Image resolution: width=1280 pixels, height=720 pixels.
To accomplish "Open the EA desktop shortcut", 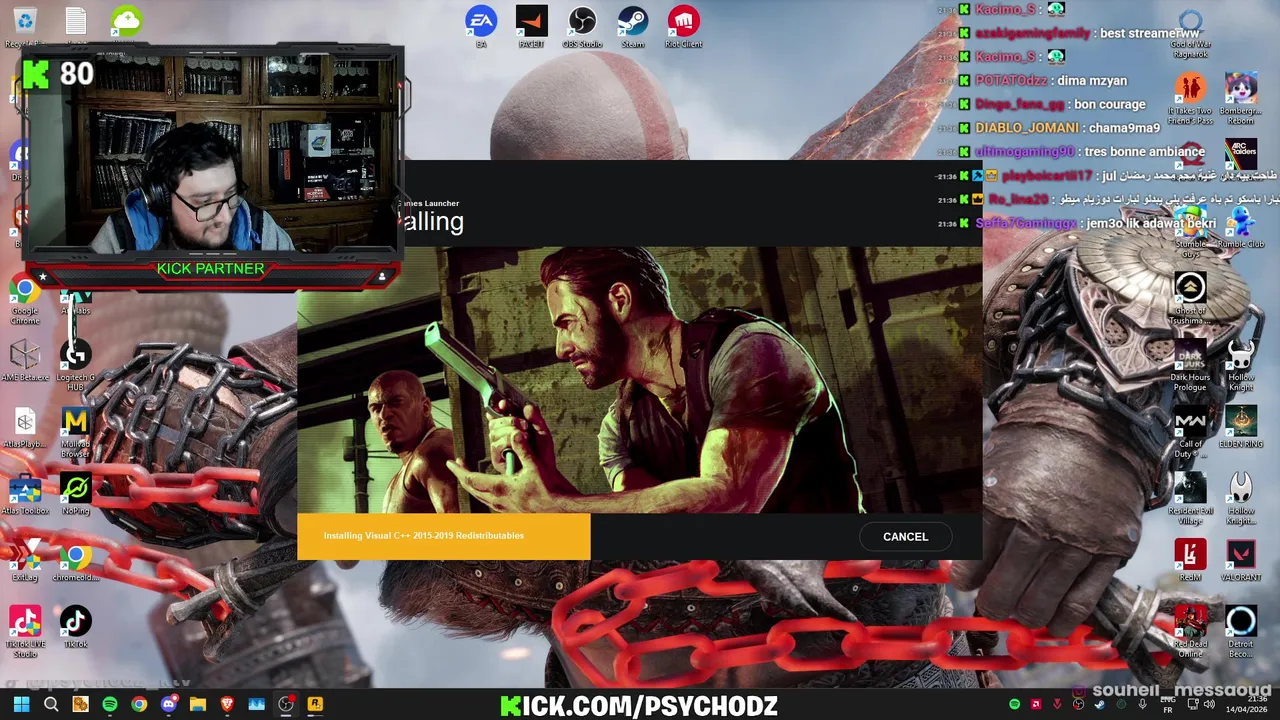I will 481,27.
